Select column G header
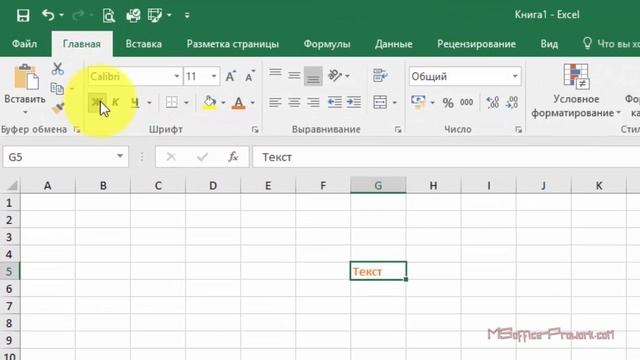The image size is (640, 360). point(378,185)
